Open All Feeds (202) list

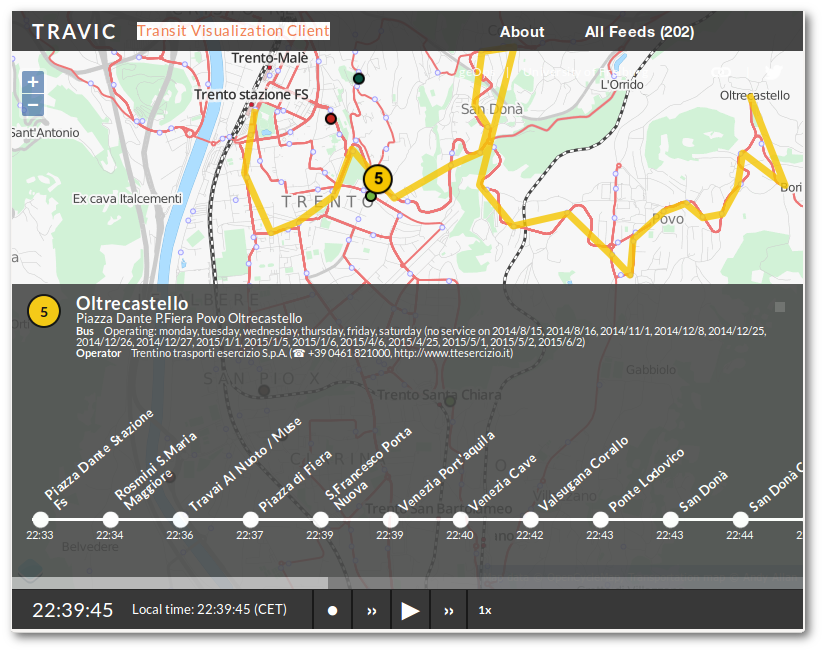point(640,32)
